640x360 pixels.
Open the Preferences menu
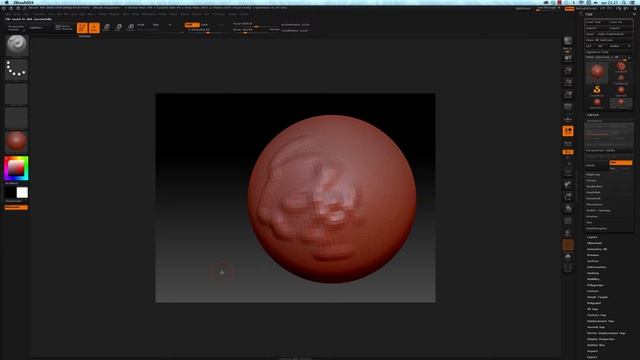coord(149,14)
